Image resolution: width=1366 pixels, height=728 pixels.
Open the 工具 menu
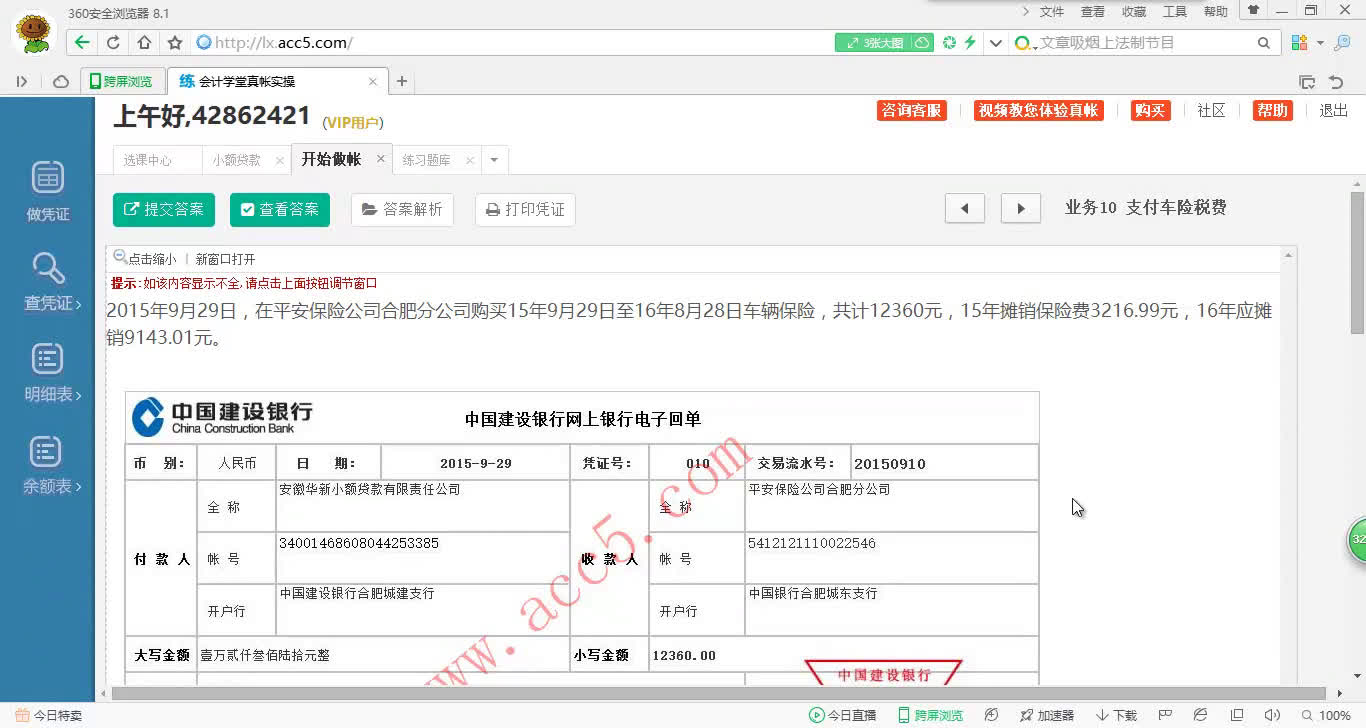[x=1174, y=12]
